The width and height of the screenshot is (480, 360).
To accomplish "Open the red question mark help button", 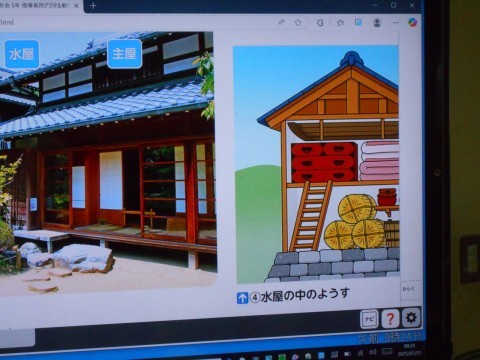I will tap(390, 318).
